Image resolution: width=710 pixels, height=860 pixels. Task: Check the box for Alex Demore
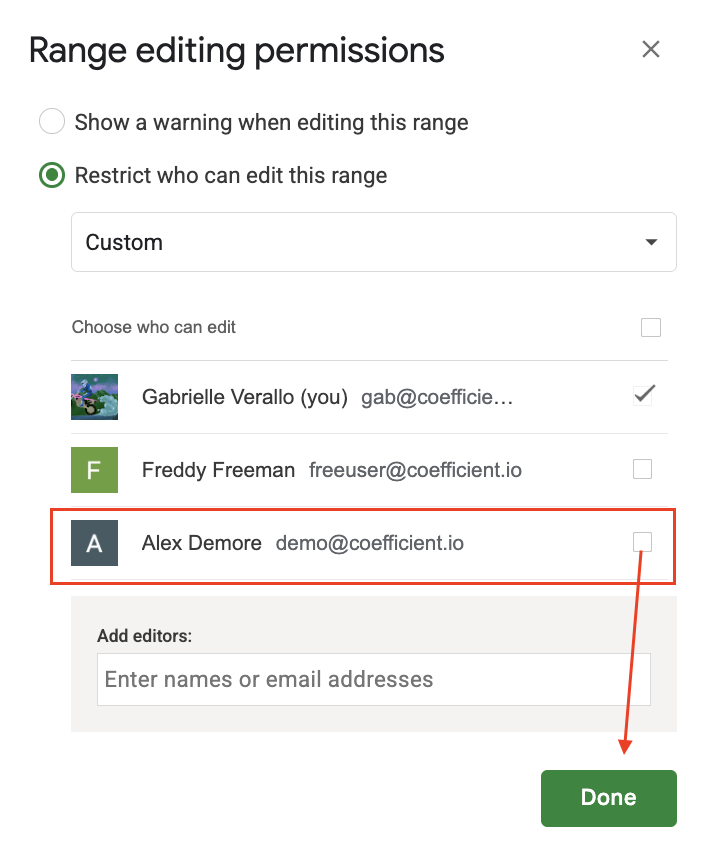coord(643,542)
